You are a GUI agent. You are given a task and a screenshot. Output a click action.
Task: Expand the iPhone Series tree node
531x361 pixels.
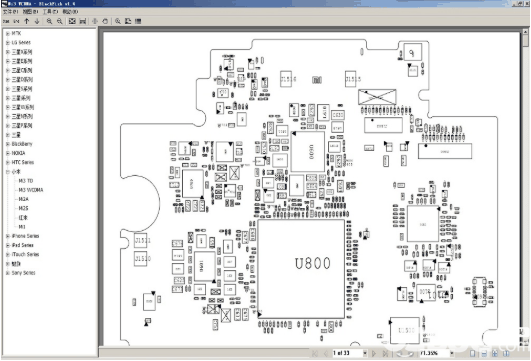click(x=7, y=236)
